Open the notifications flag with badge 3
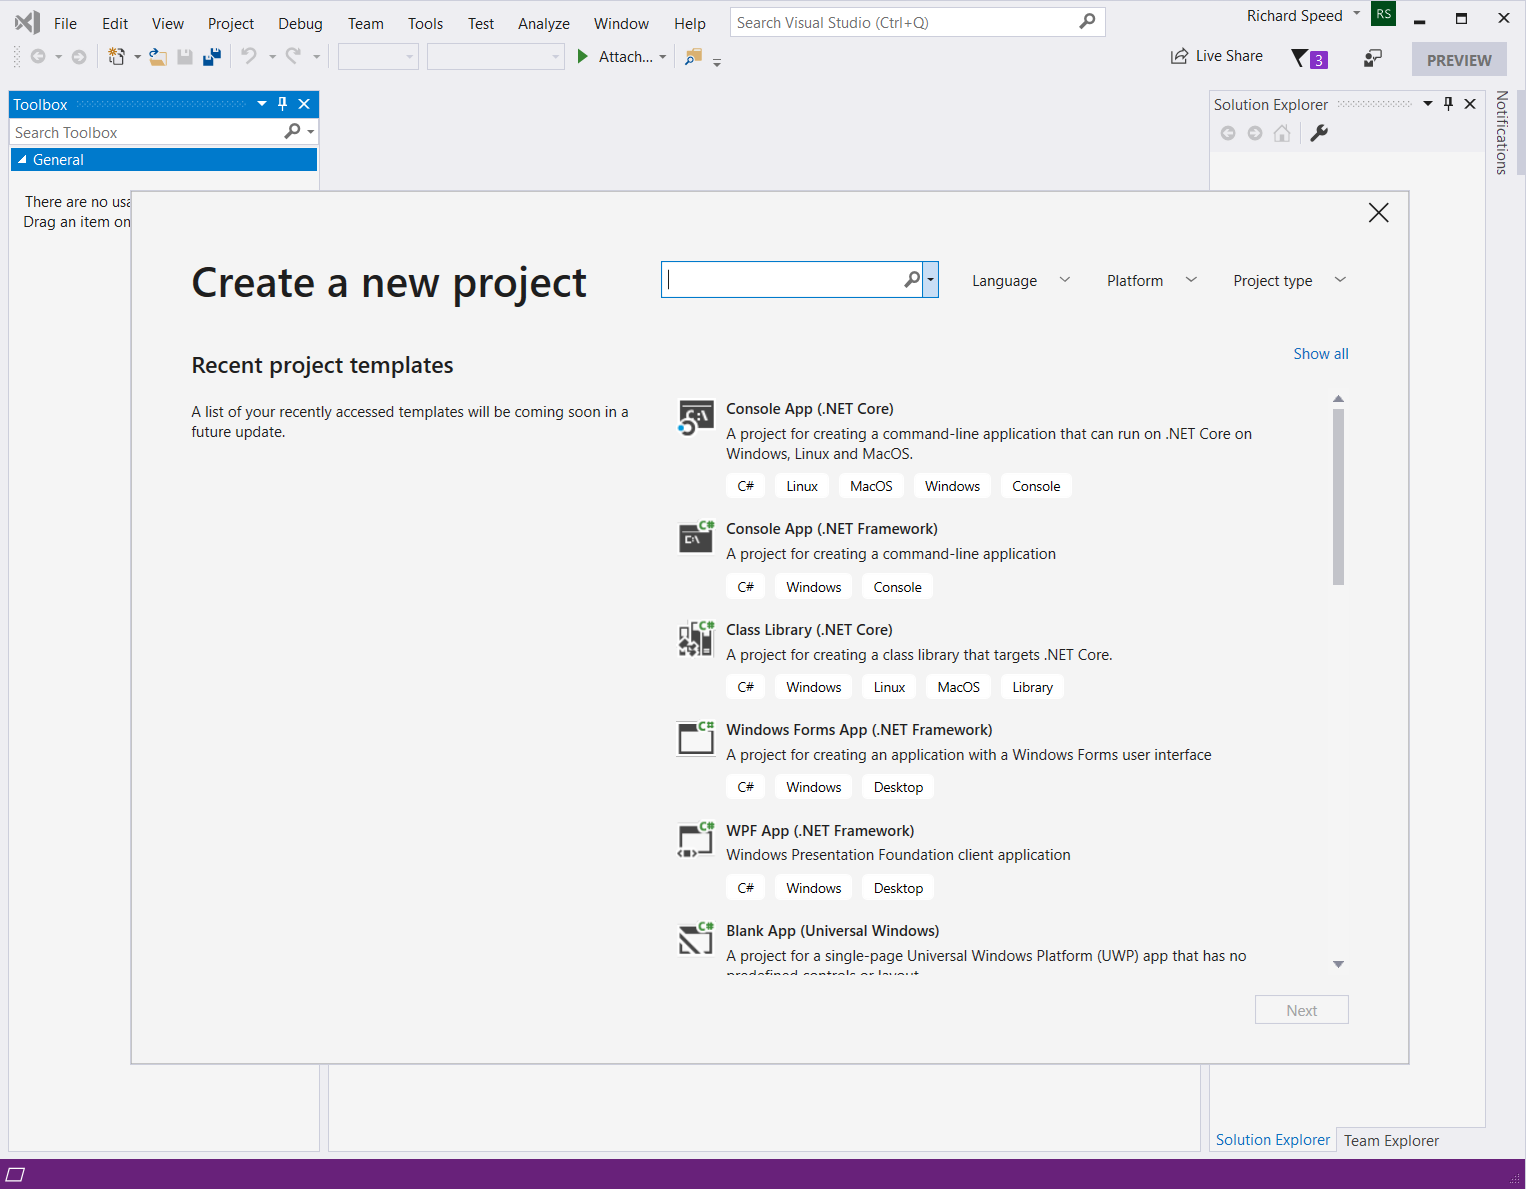The image size is (1526, 1189). [x=1308, y=59]
